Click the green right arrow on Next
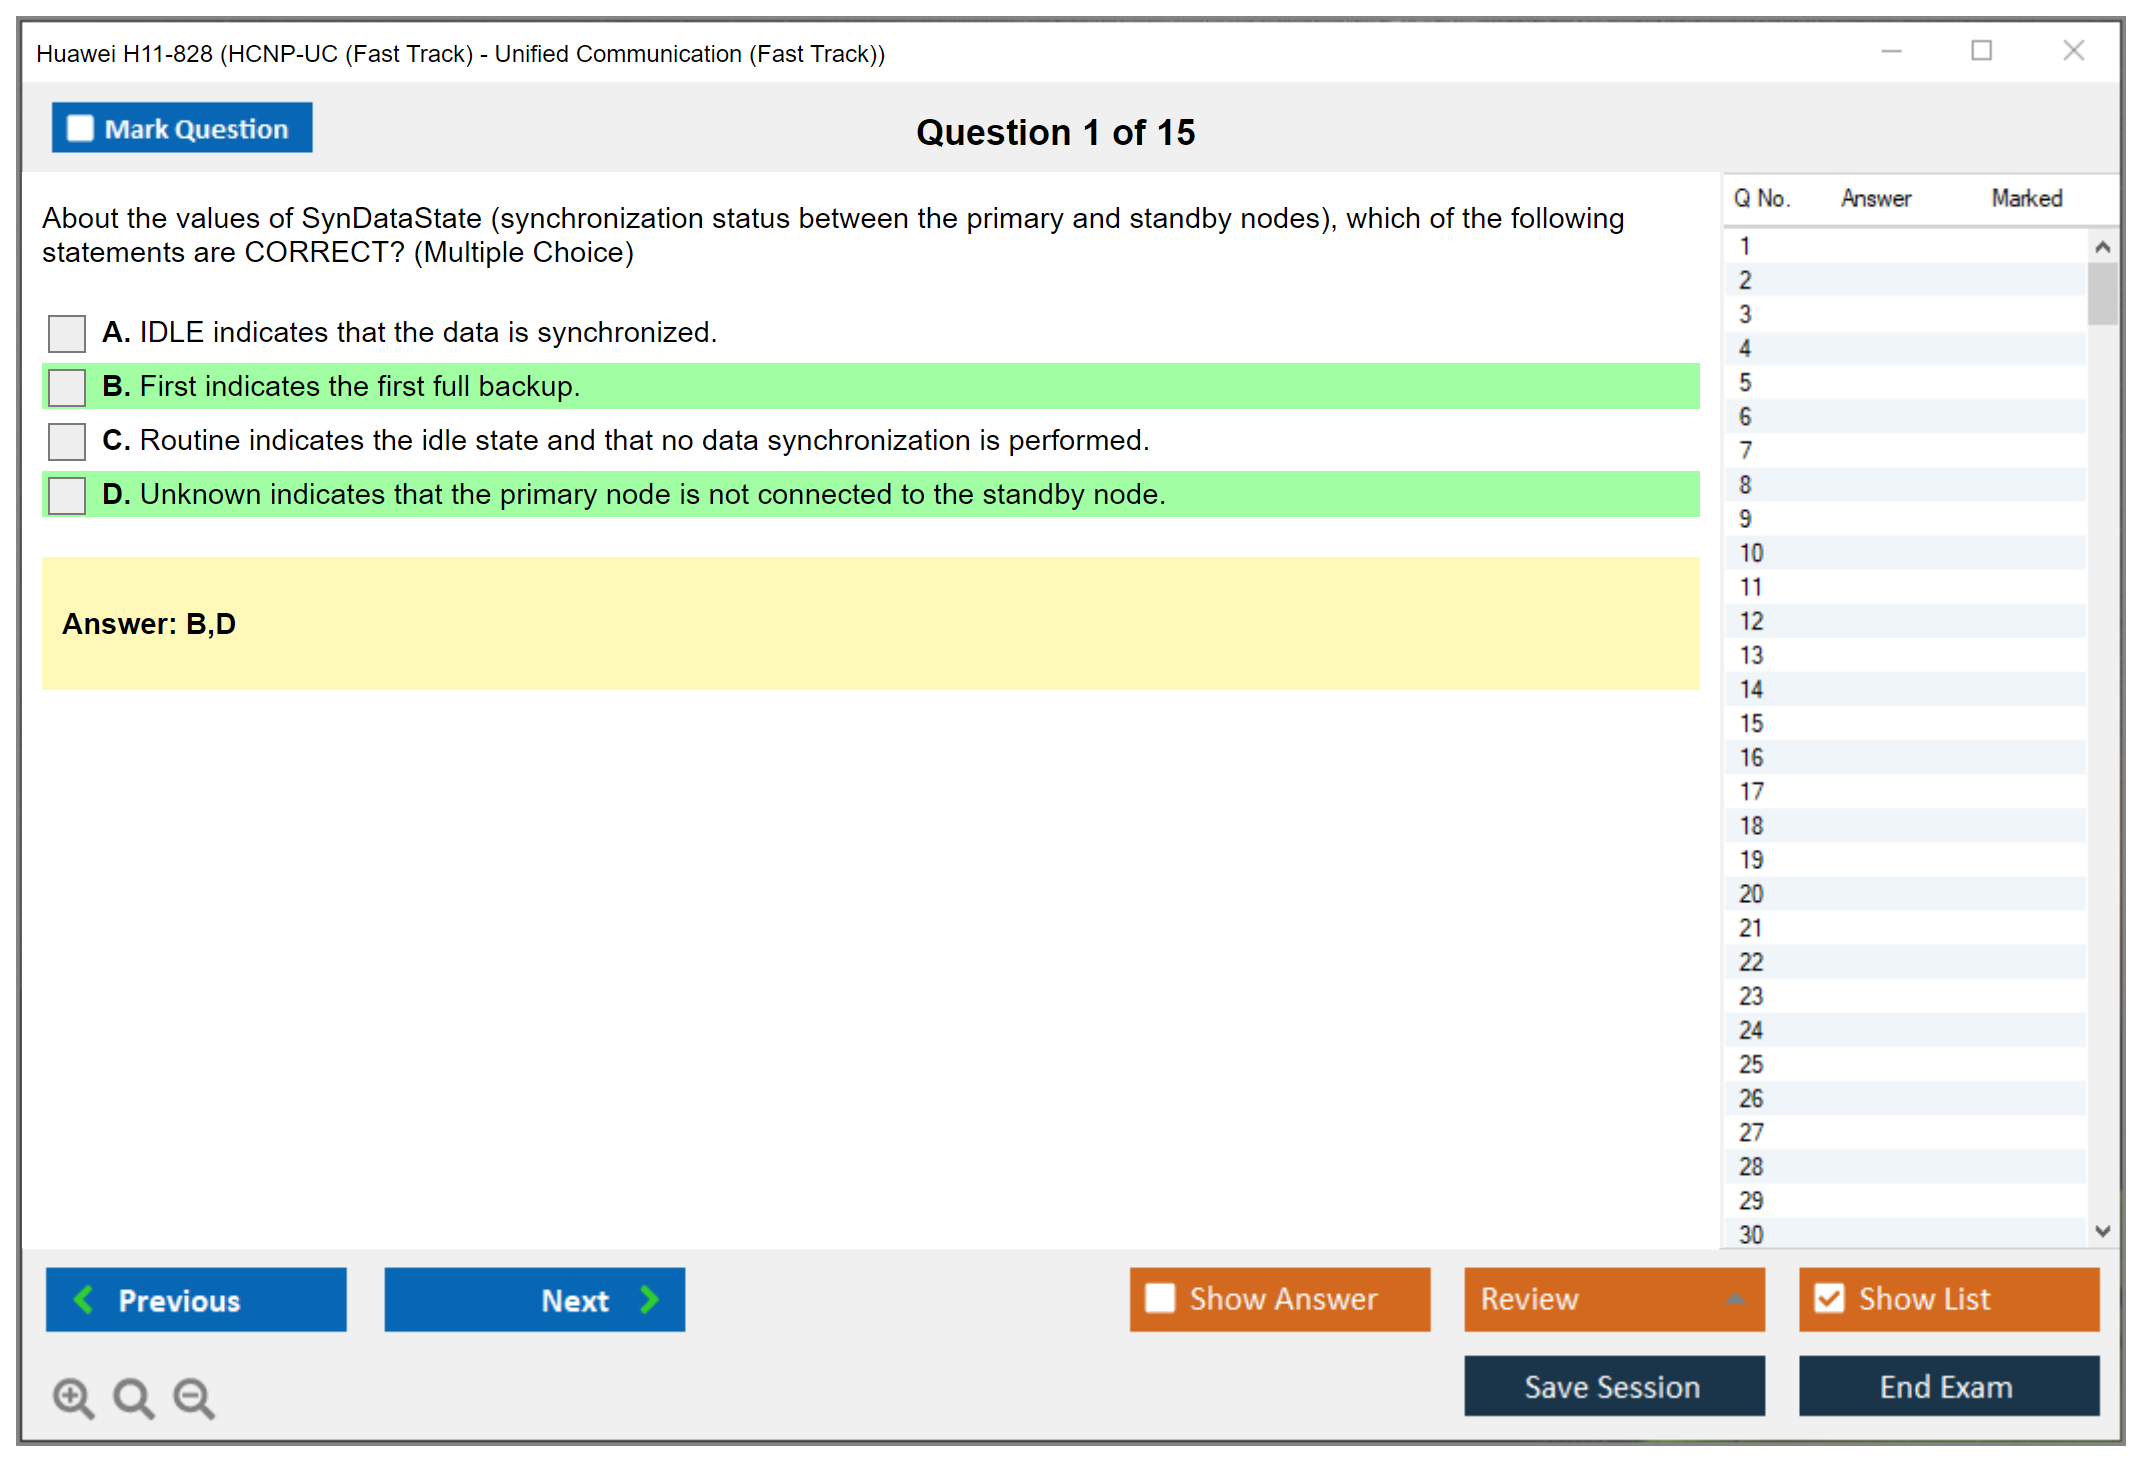2150x1470 pixels. (x=649, y=1299)
